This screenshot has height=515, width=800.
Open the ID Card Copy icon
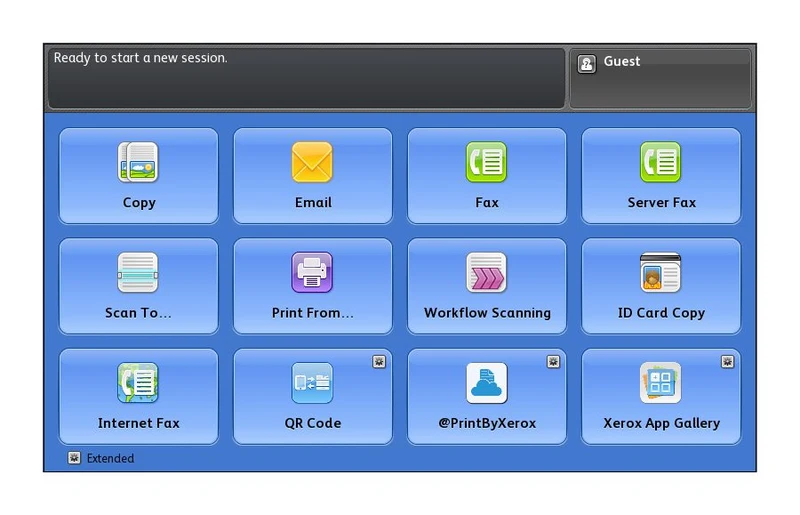coord(660,272)
